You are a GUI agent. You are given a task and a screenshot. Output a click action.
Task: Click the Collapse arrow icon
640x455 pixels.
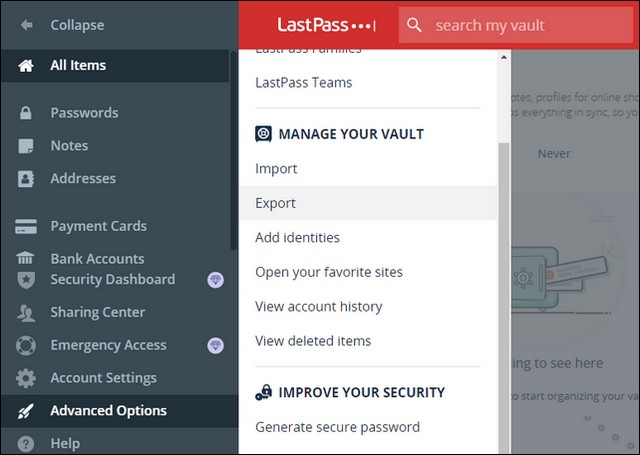pos(27,25)
